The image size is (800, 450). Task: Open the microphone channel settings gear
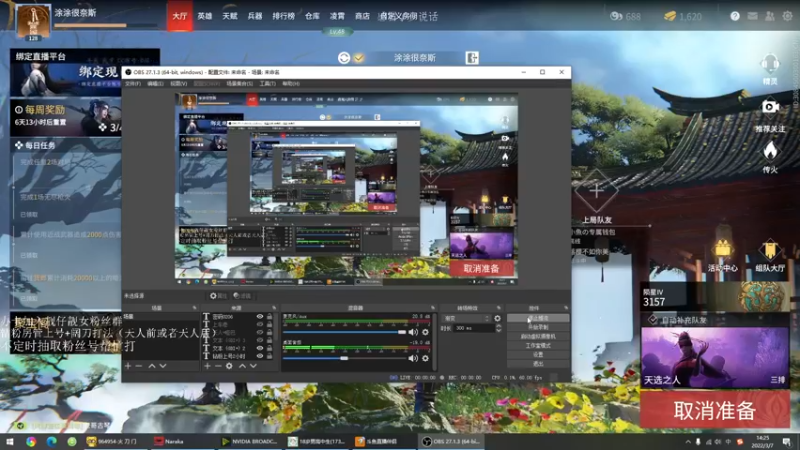426,332
